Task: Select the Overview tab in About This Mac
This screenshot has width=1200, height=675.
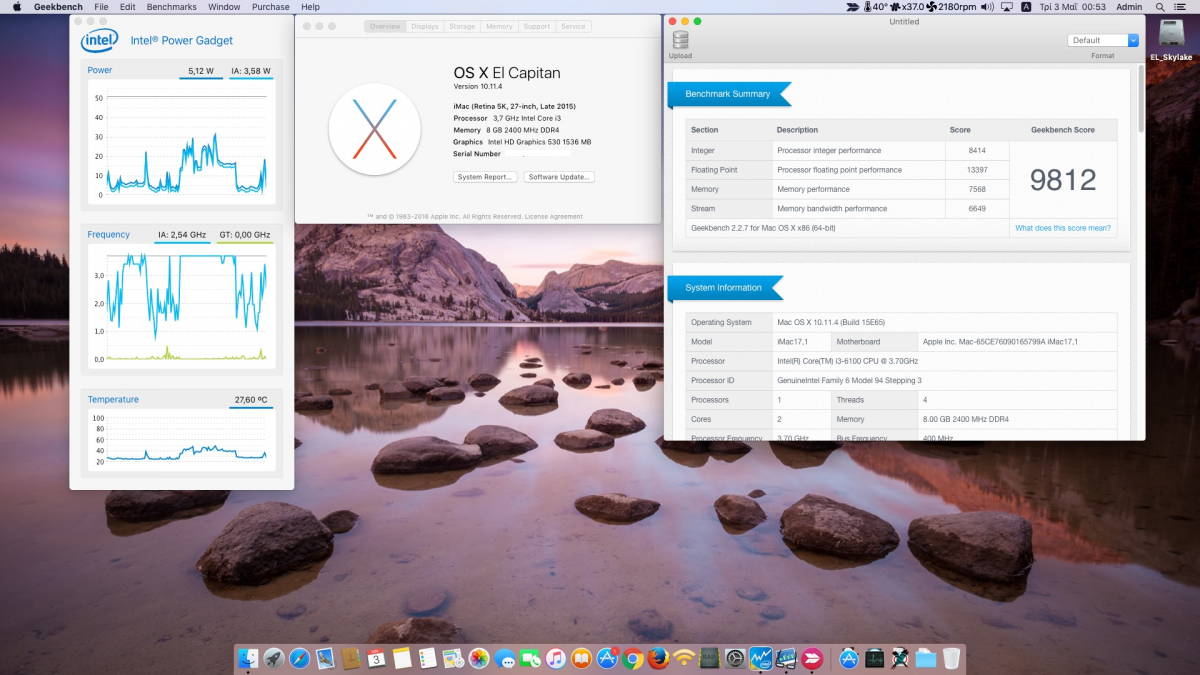Action: pos(385,26)
